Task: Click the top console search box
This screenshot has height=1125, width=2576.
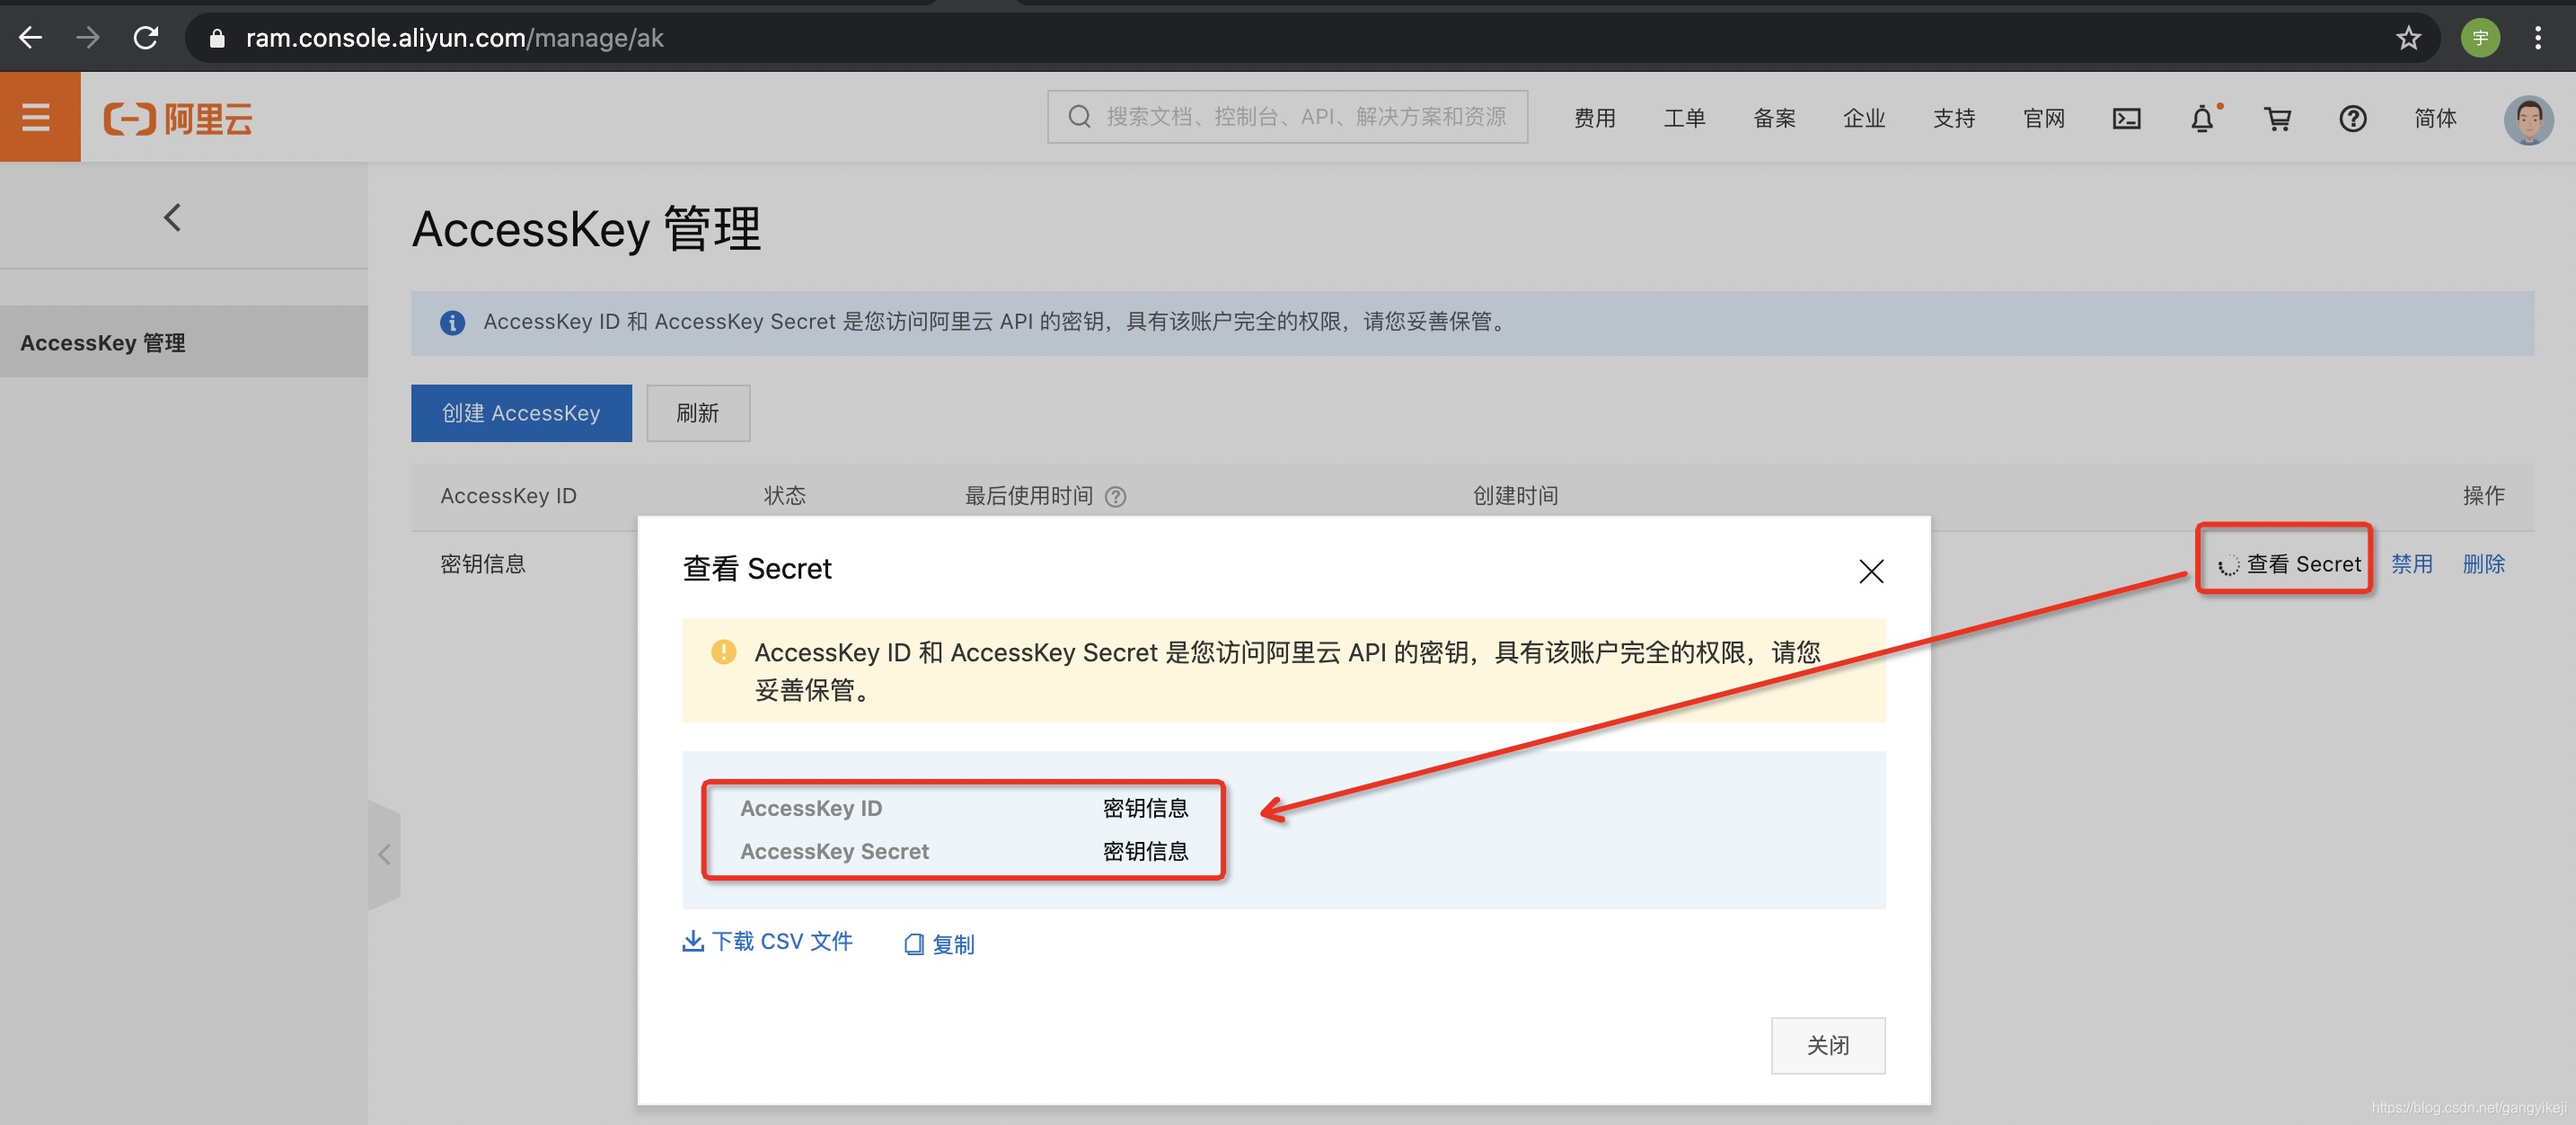Action: pos(1287,117)
